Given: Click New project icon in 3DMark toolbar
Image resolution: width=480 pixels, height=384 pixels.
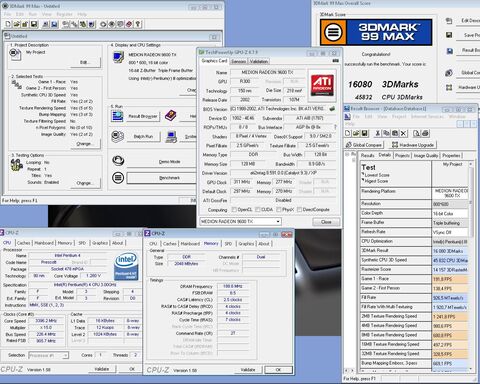Looking at the screenshot, I should click(x=8, y=24).
